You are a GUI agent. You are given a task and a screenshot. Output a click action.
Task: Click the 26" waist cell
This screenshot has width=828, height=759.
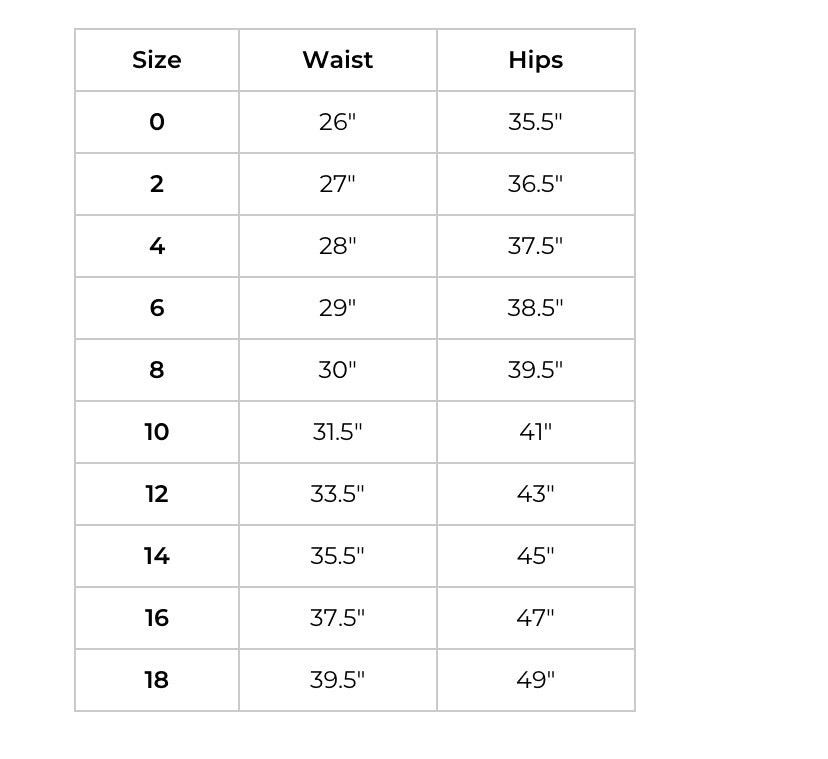click(x=337, y=122)
